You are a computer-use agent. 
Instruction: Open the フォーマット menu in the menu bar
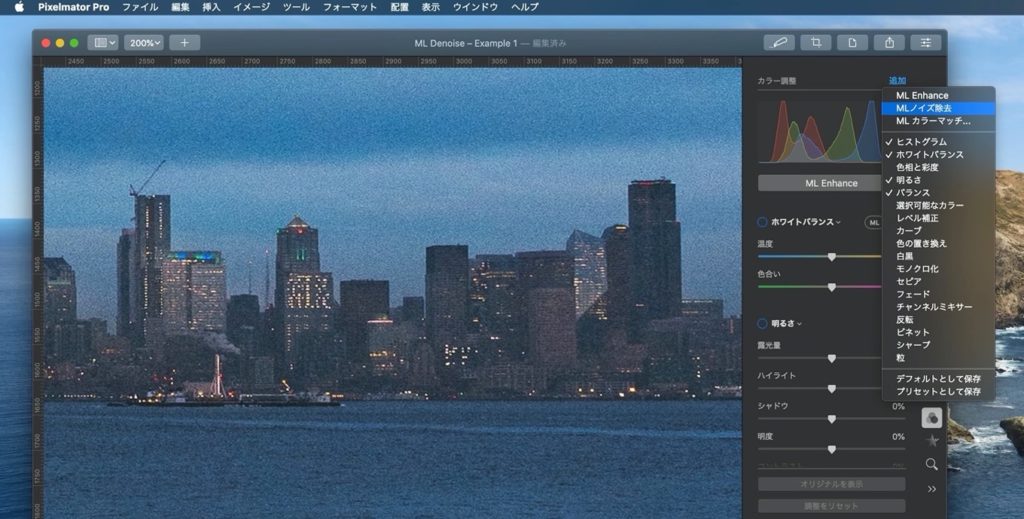[350, 7]
